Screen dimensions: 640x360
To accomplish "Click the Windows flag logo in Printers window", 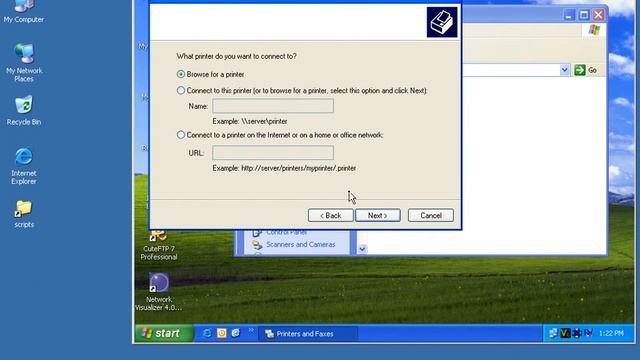I will point(594,30).
